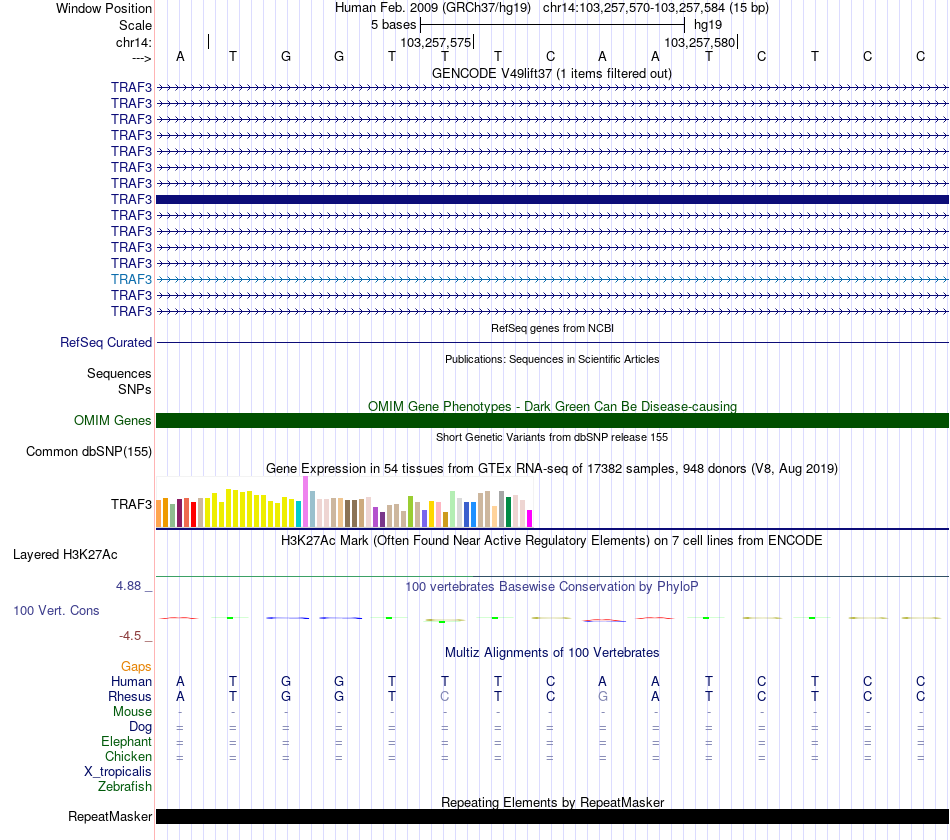Click 'Publications: Sequences in Scientific Articles' title

coord(552,359)
